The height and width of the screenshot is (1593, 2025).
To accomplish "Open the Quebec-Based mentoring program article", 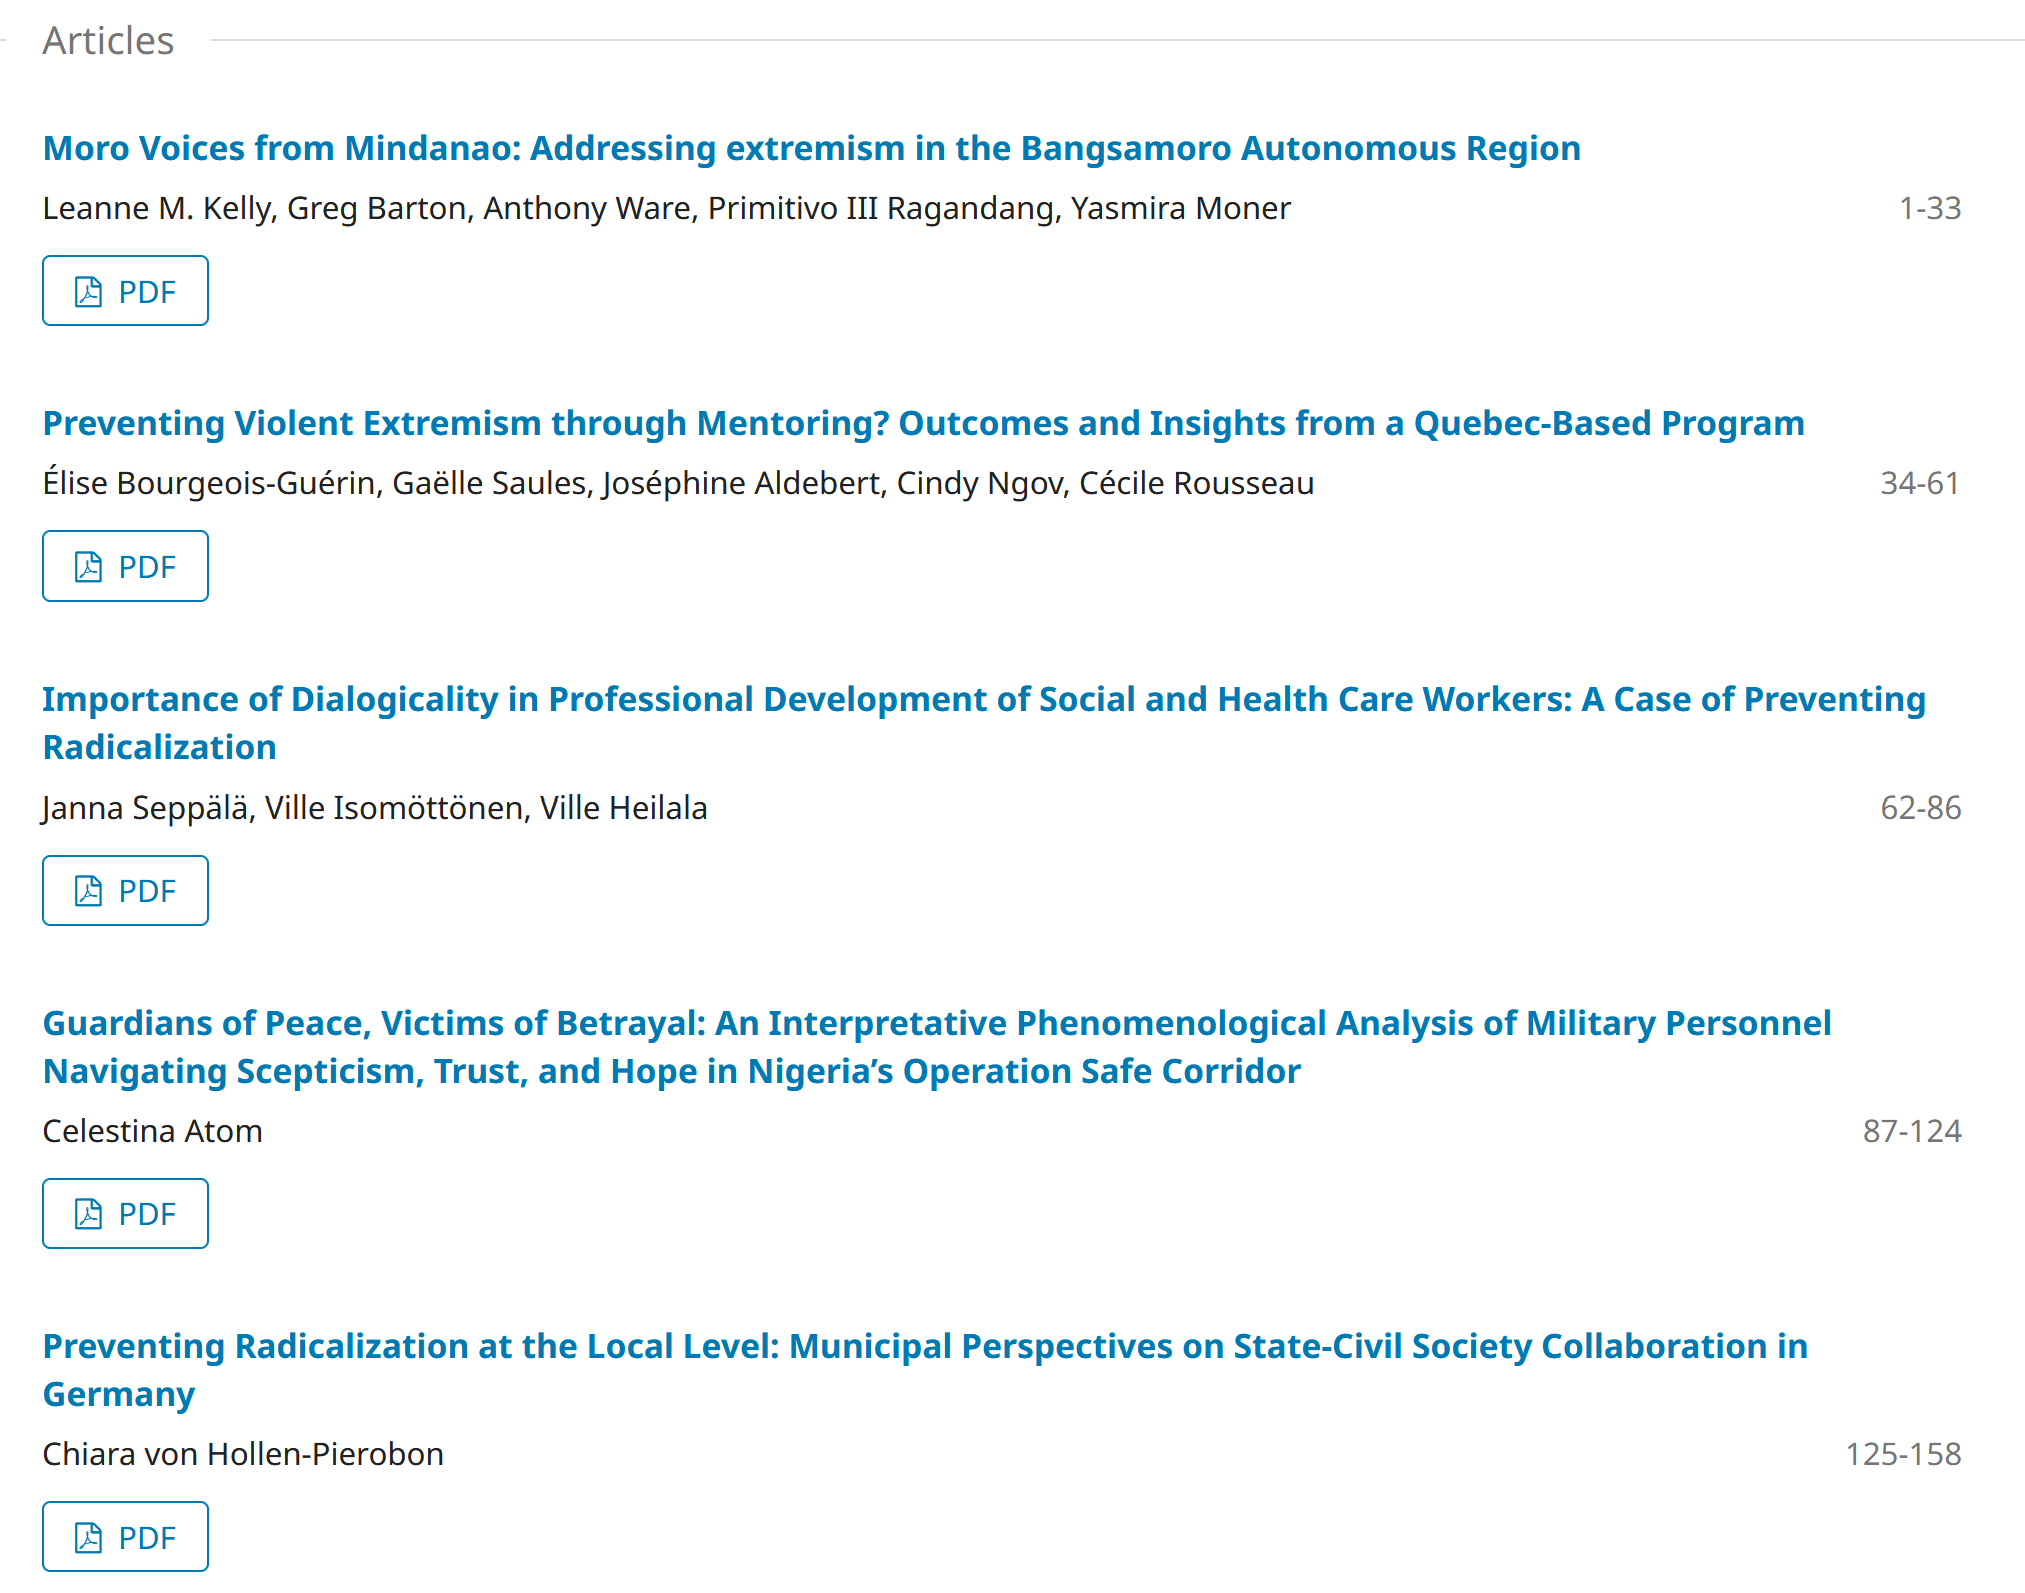I will click(923, 423).
